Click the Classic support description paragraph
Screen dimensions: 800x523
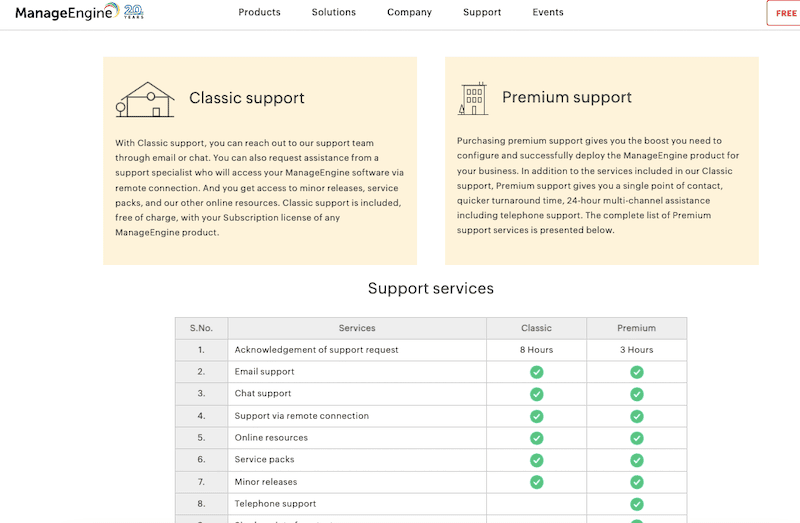click(259, 188)
